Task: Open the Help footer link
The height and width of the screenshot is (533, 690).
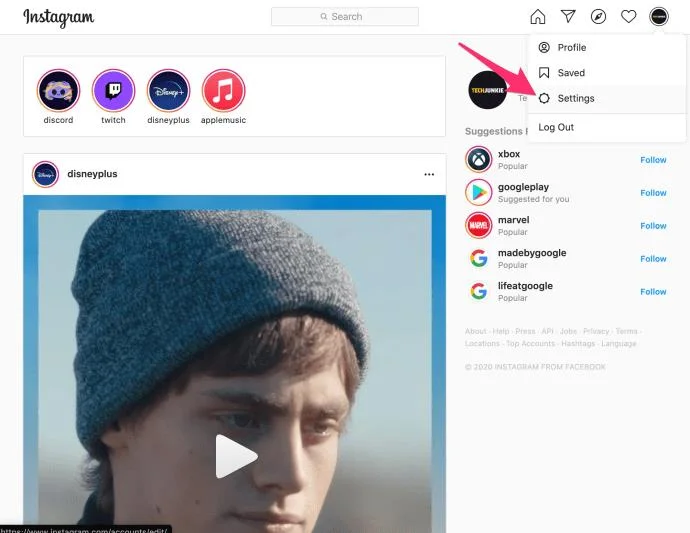Action: [x=501, y=331]
